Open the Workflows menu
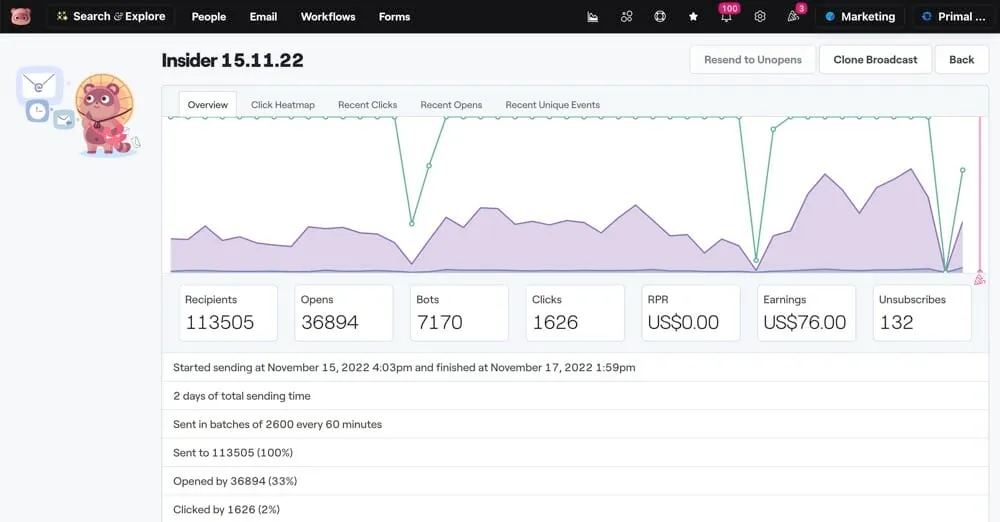1000x522 pixels. click(x=328, y=17)
